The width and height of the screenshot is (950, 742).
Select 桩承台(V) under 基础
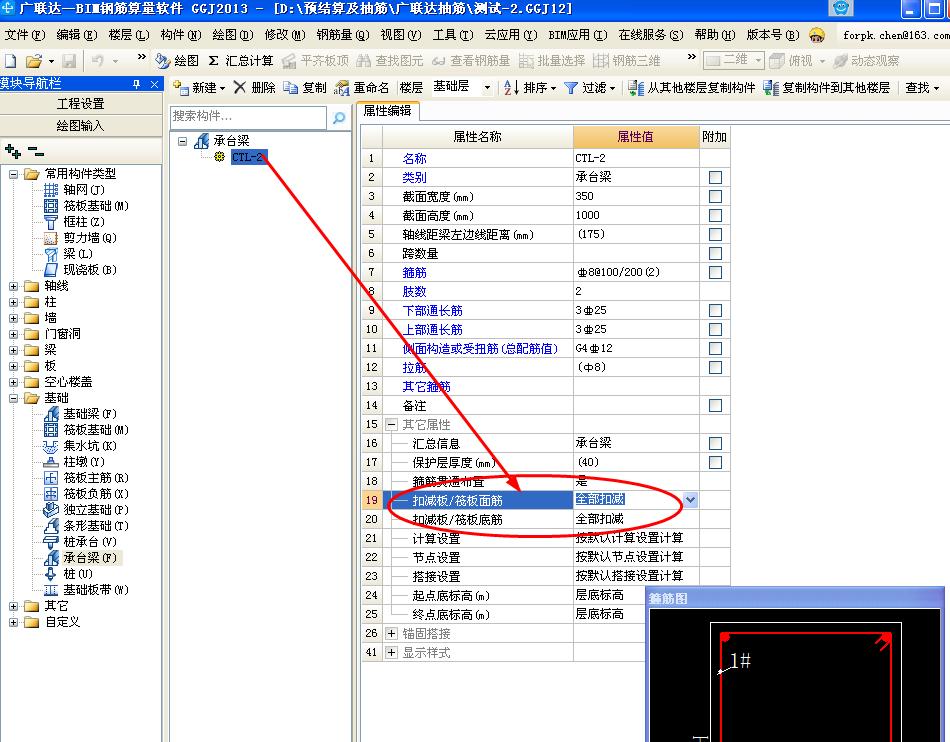tap(81, 542)
